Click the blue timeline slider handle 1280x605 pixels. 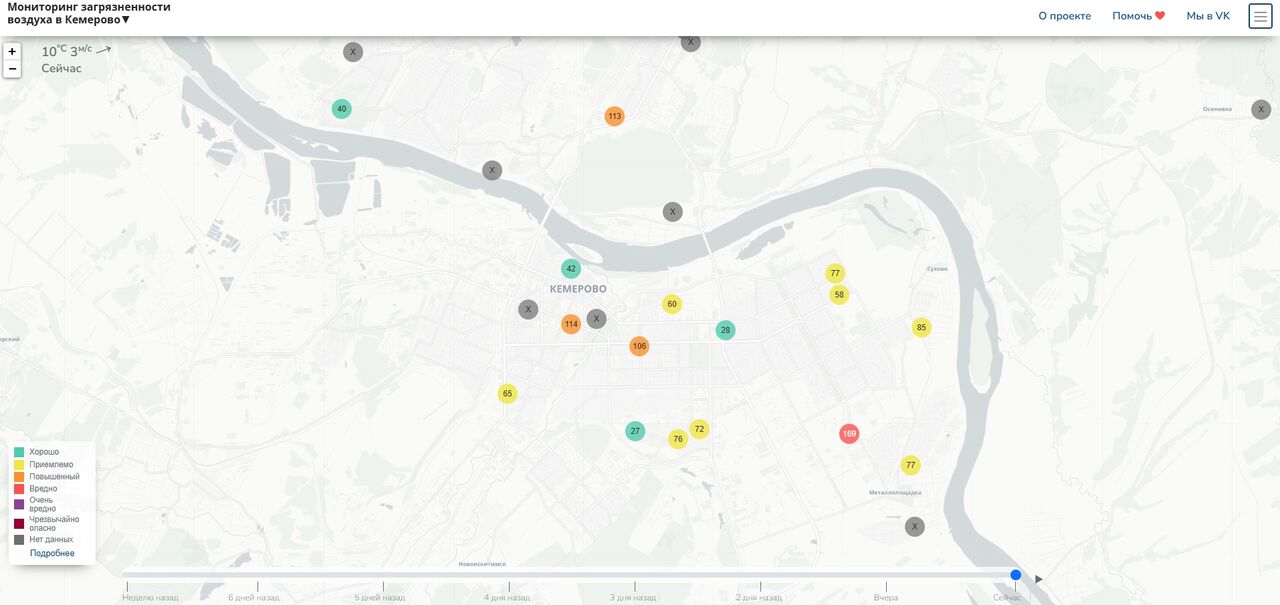click(x=1016, y=575)
